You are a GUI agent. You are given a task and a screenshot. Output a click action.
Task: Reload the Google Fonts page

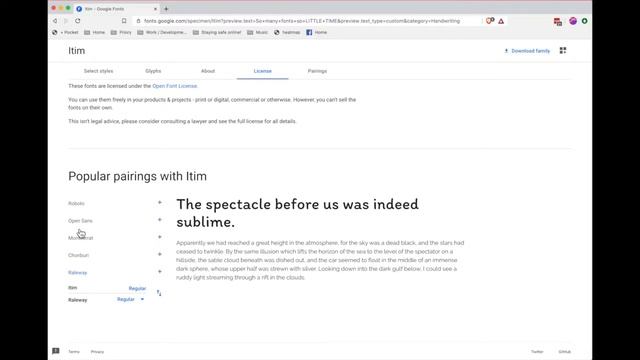pos(78,21)
